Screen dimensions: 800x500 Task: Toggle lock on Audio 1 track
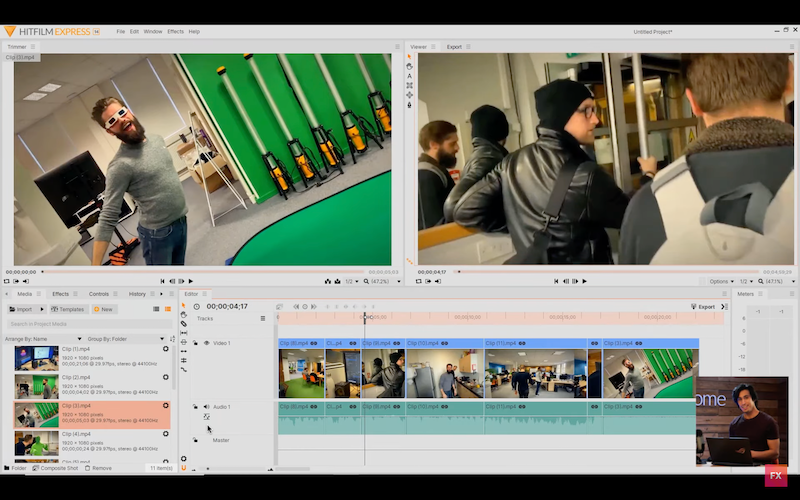pyautogui.click(x=195, y=407)
